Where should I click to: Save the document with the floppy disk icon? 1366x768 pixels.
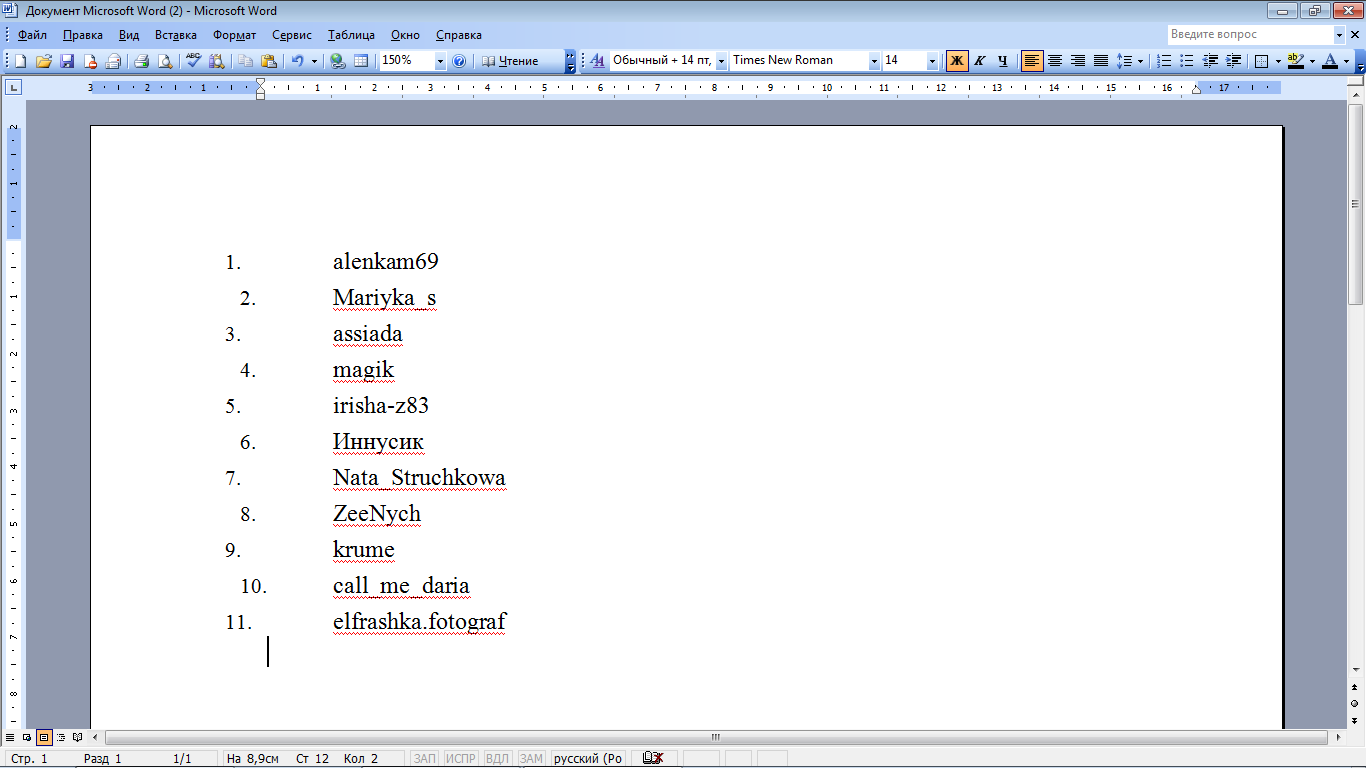(x=67, y=61)
